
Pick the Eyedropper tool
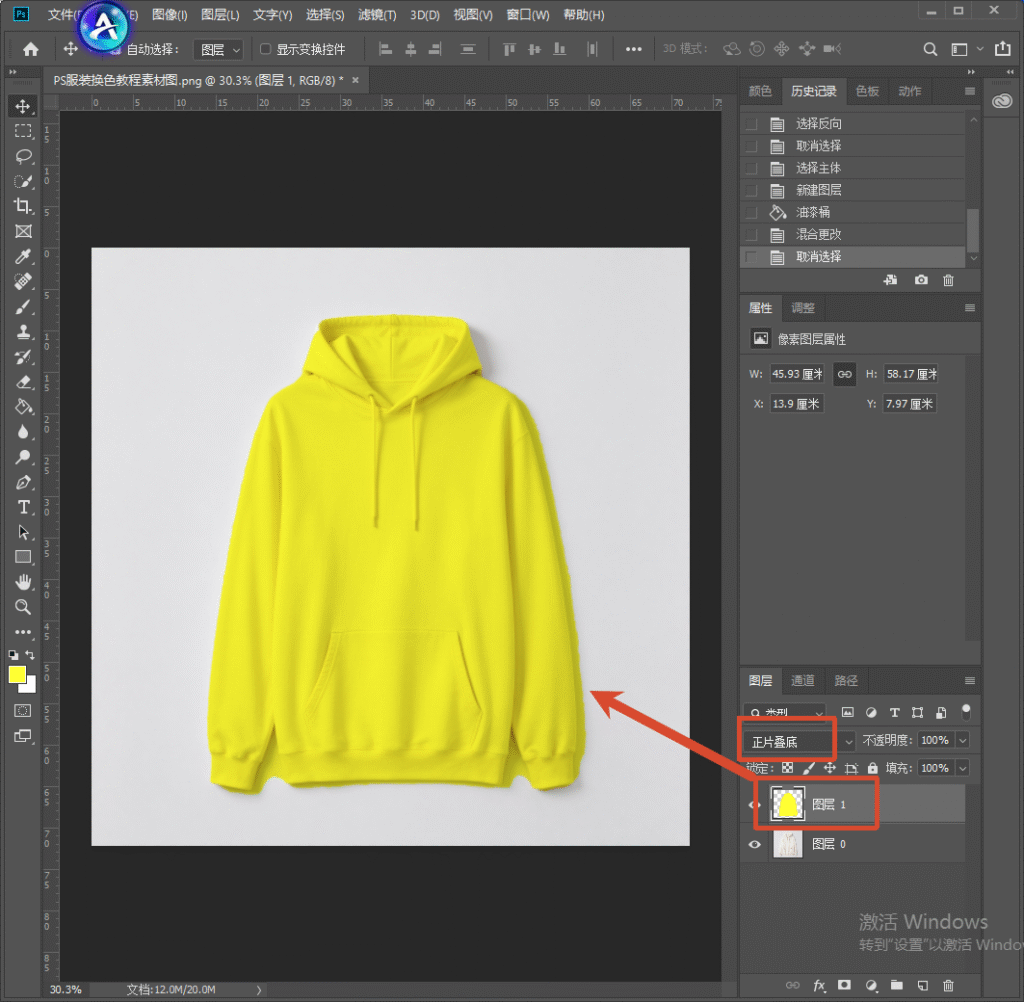[x=24, y=257]
